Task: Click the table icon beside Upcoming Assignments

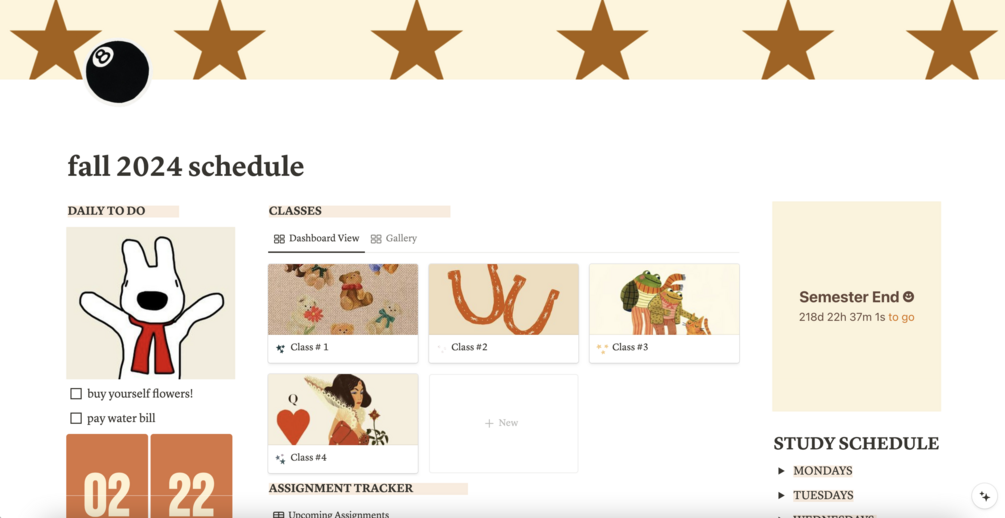Action: coord(278,515)
